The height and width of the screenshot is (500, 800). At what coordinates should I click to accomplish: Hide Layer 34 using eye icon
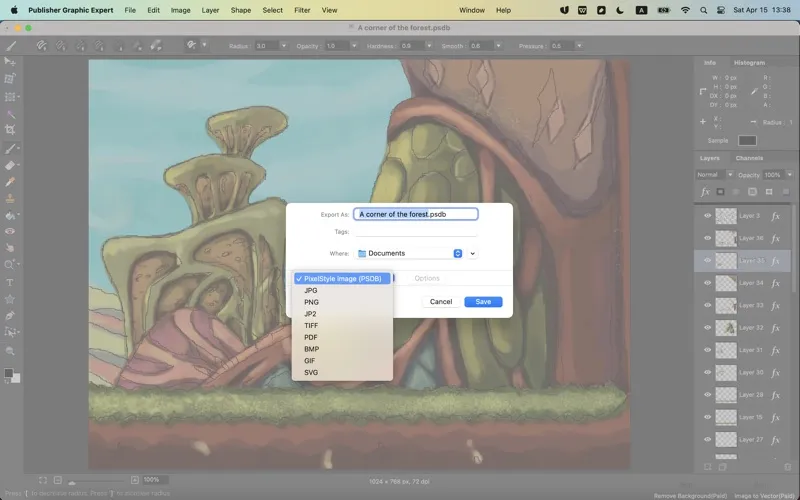point(707,283)
